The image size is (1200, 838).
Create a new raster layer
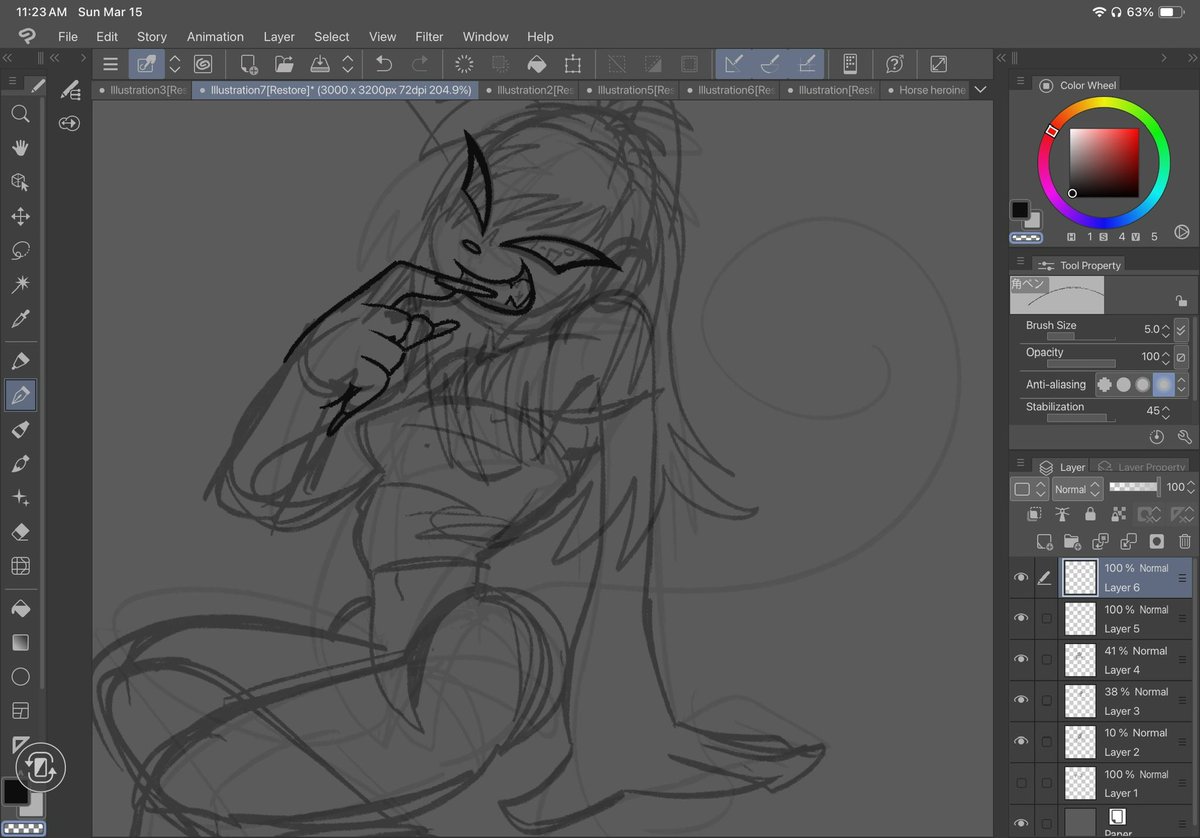[x=1044, y=541]
